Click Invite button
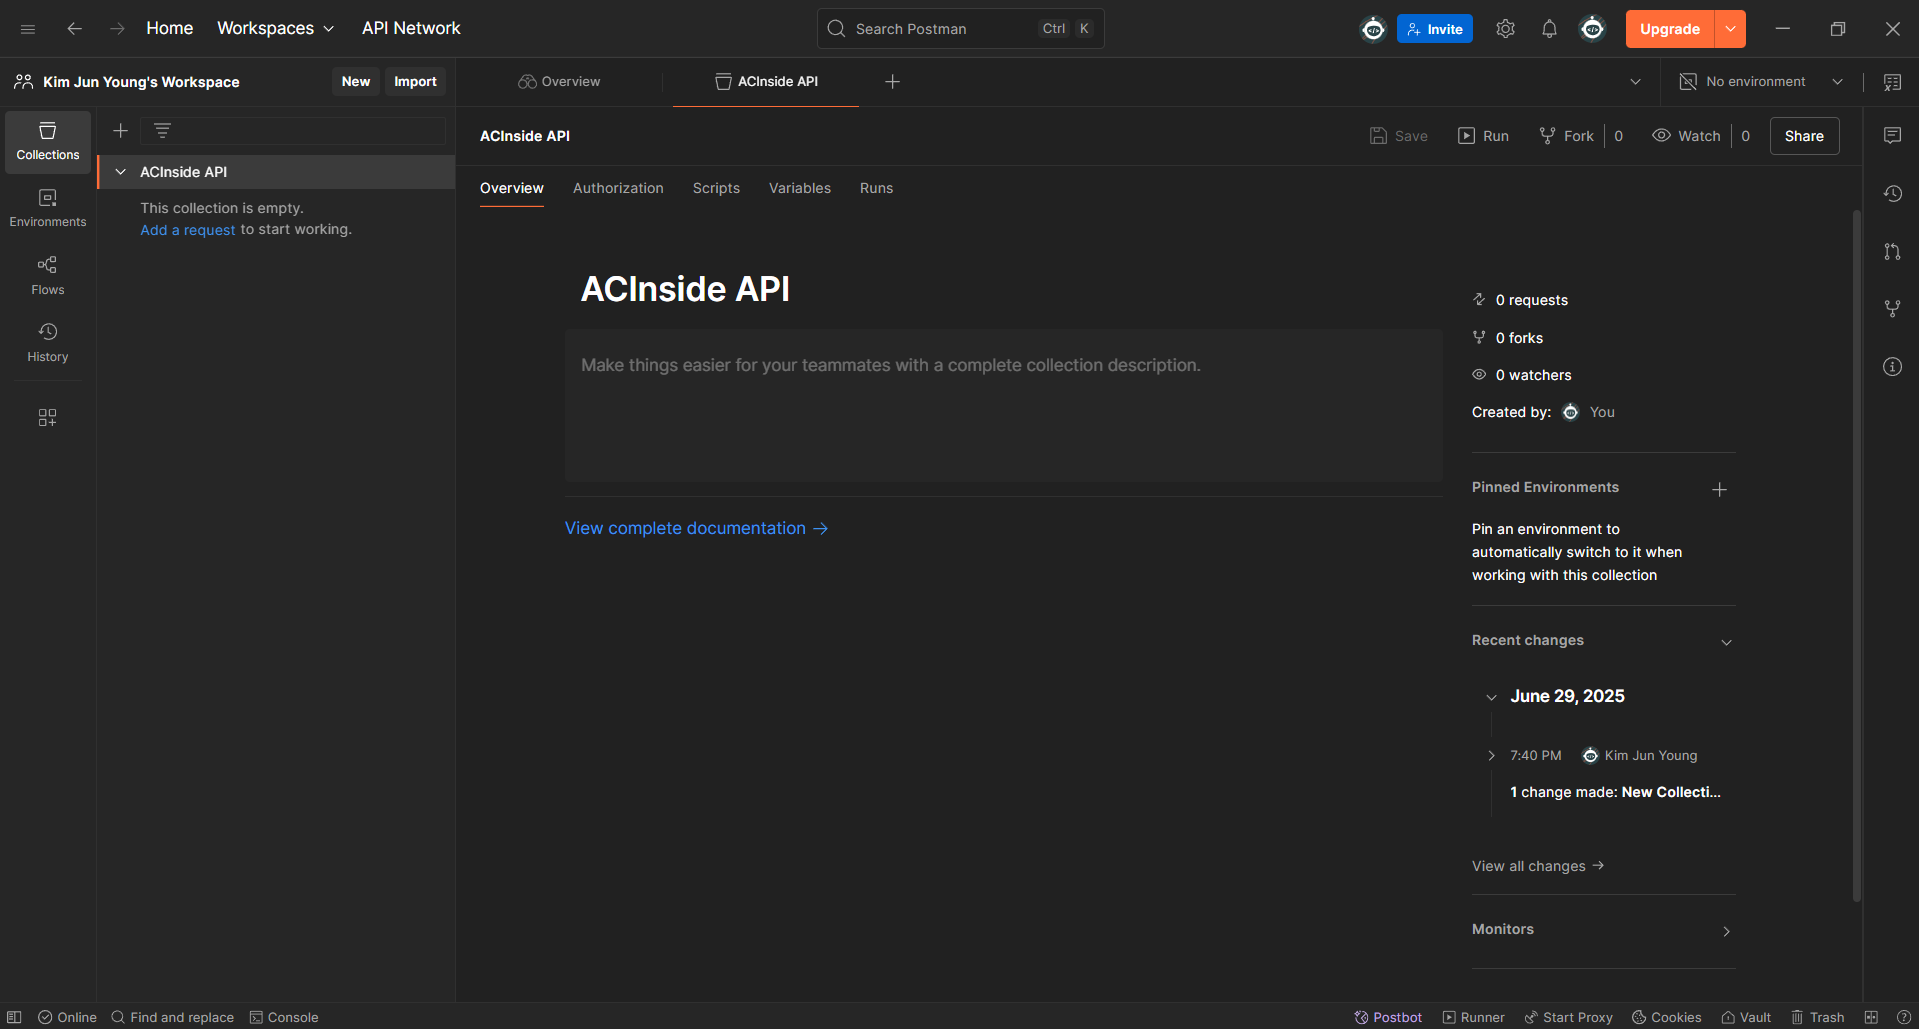Viewport: 1919px width, 1029px height. tap(1435, 29)
